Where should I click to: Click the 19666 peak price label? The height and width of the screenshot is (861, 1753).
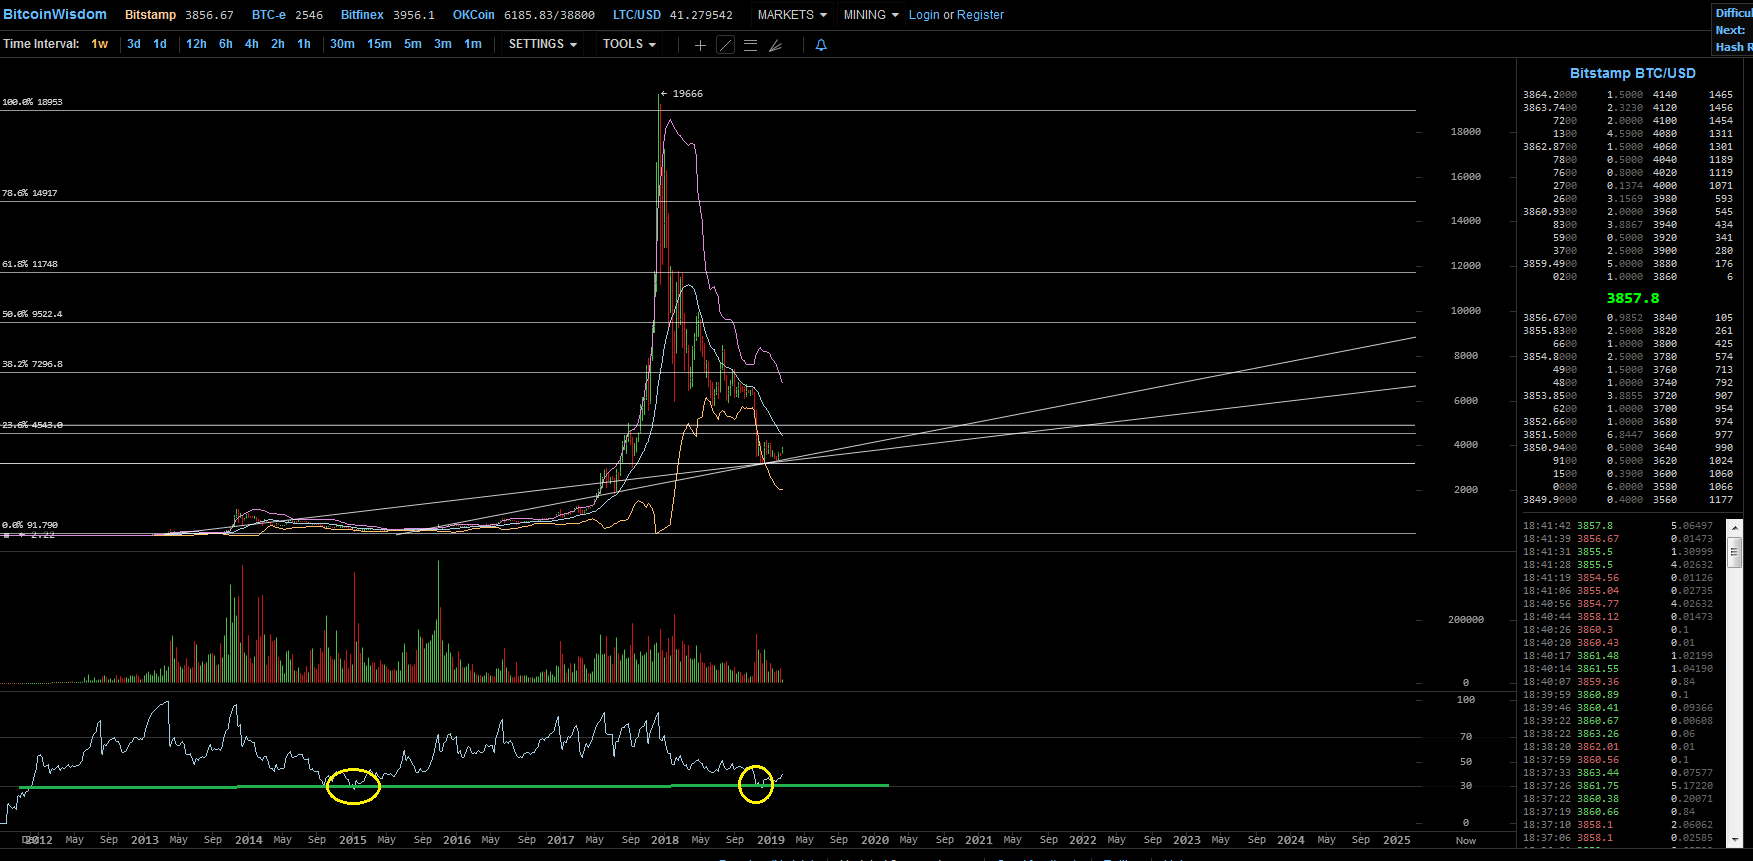tap(687, 94)
